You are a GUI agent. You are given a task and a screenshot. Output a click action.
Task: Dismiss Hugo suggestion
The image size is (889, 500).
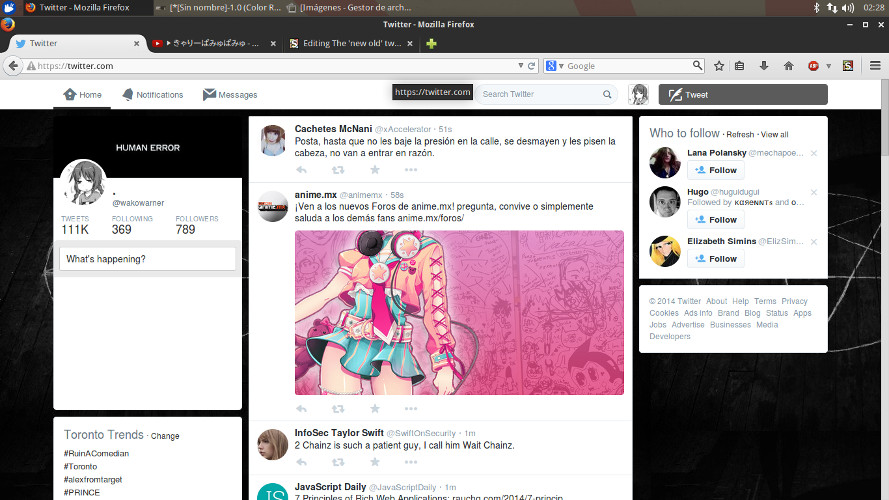pyautogui.click(x=814, y=192)
